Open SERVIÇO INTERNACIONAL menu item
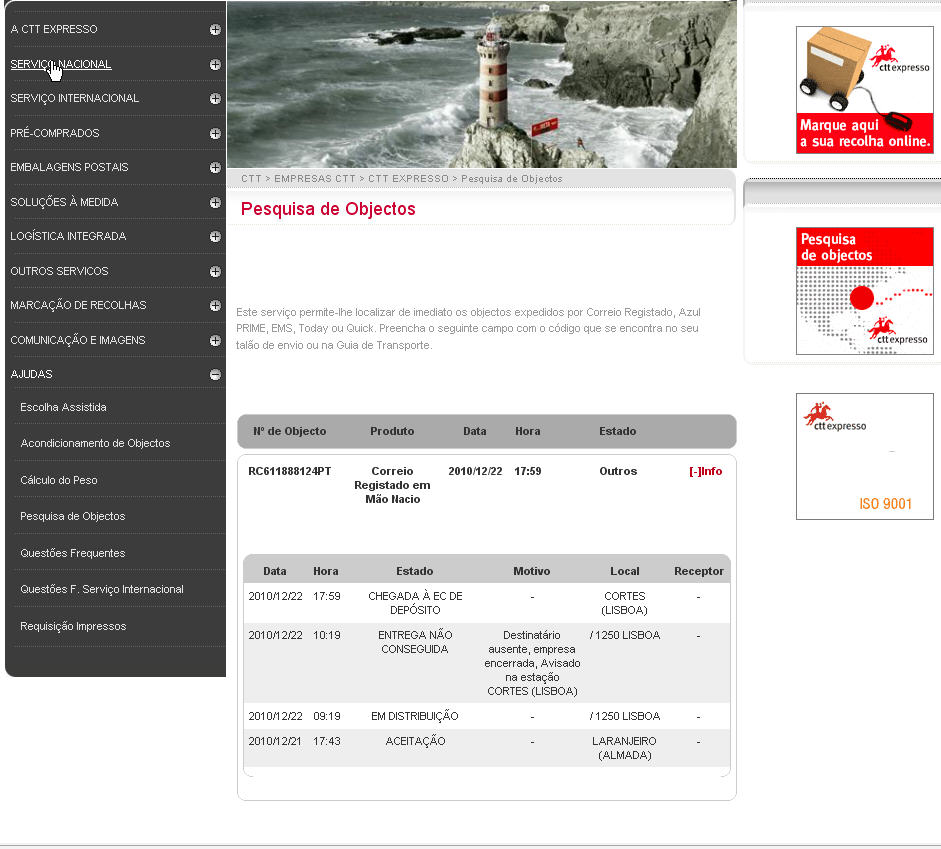Screen dimensions: 941x849 pyautogui.click(x=74, y=98)
